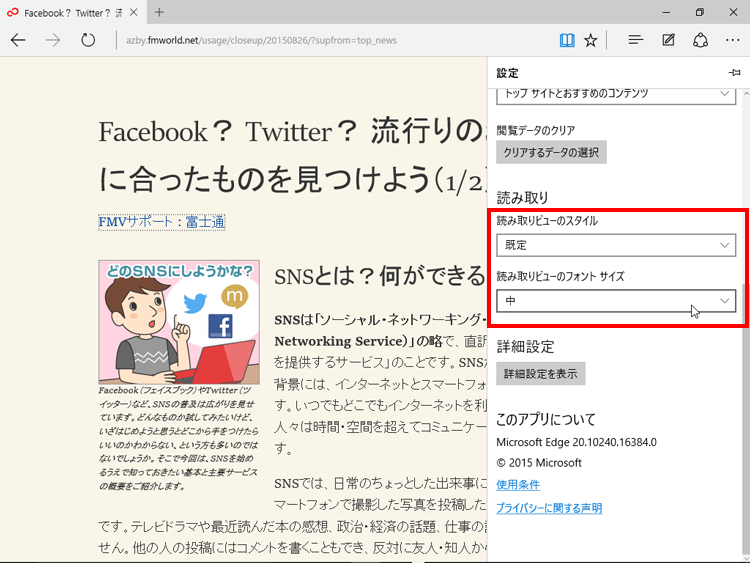Open the 使用条件 link

pos(518,484)
